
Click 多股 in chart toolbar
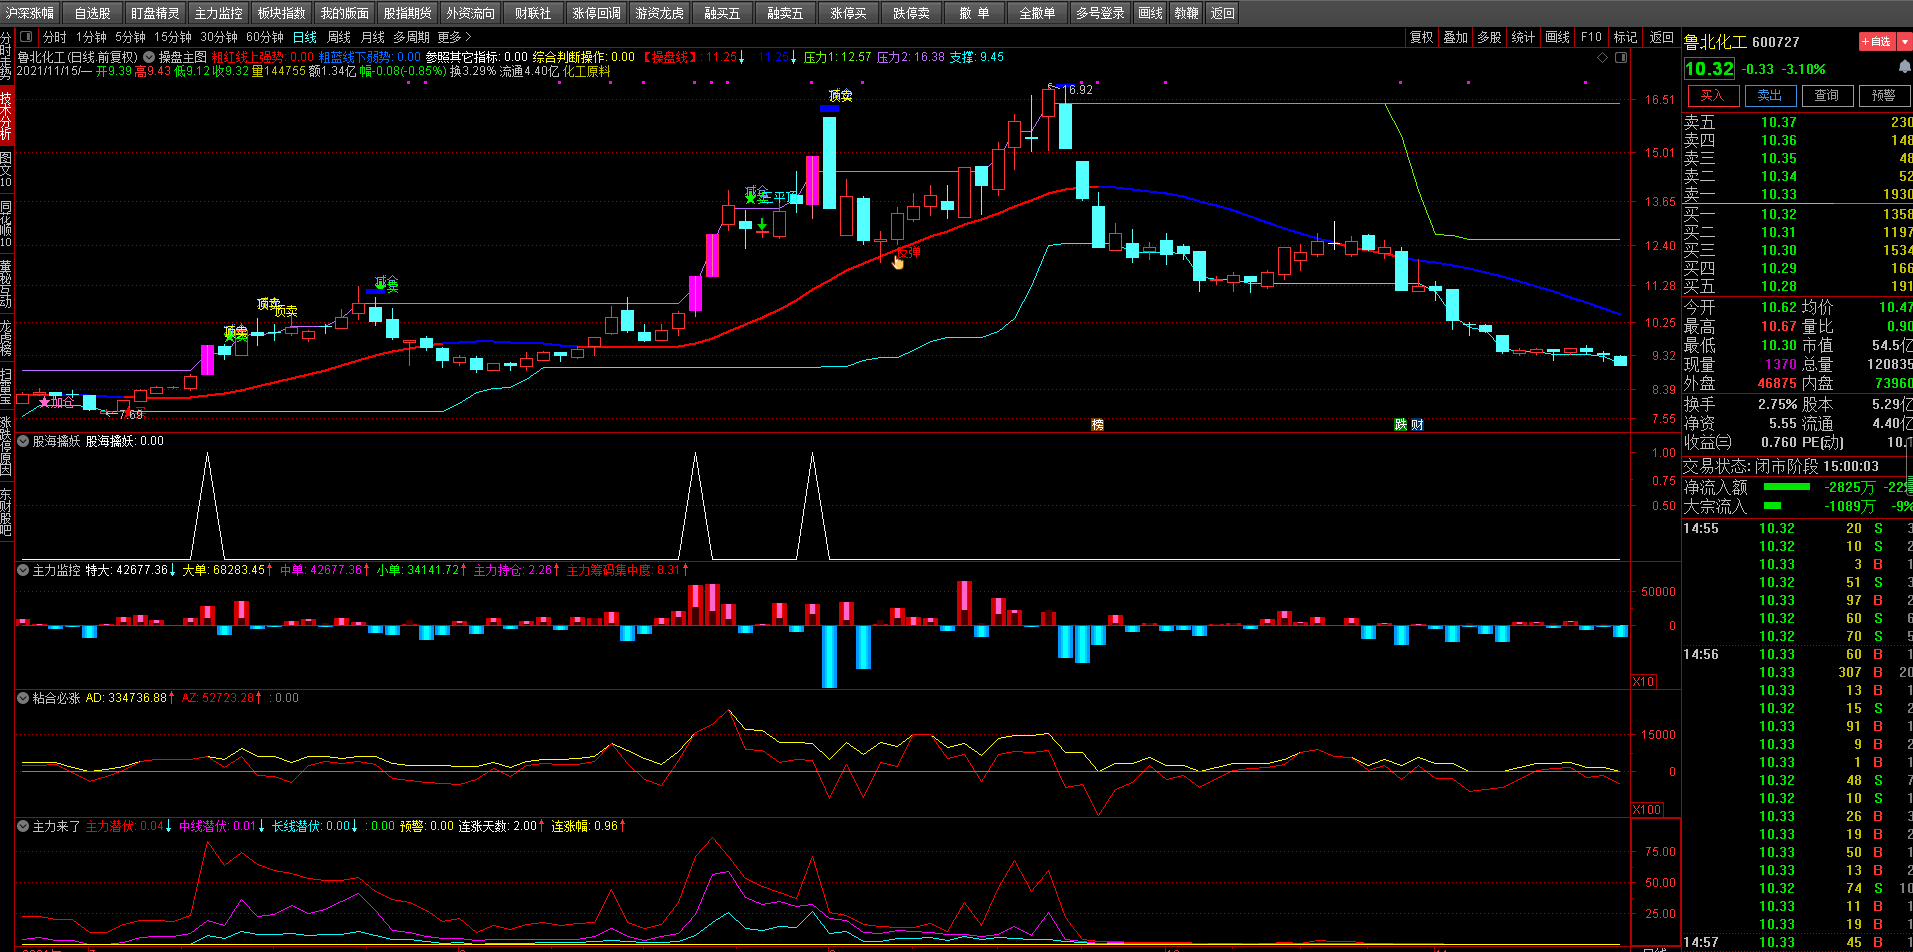pos(1489,37)
